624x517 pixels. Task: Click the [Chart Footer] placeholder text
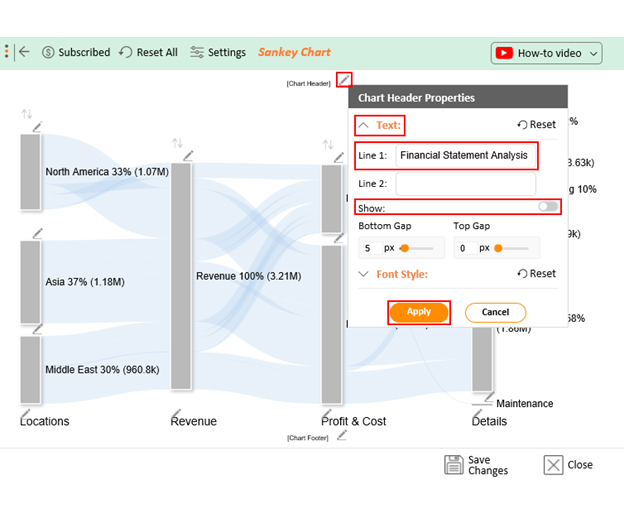click(x=308, y=438)
